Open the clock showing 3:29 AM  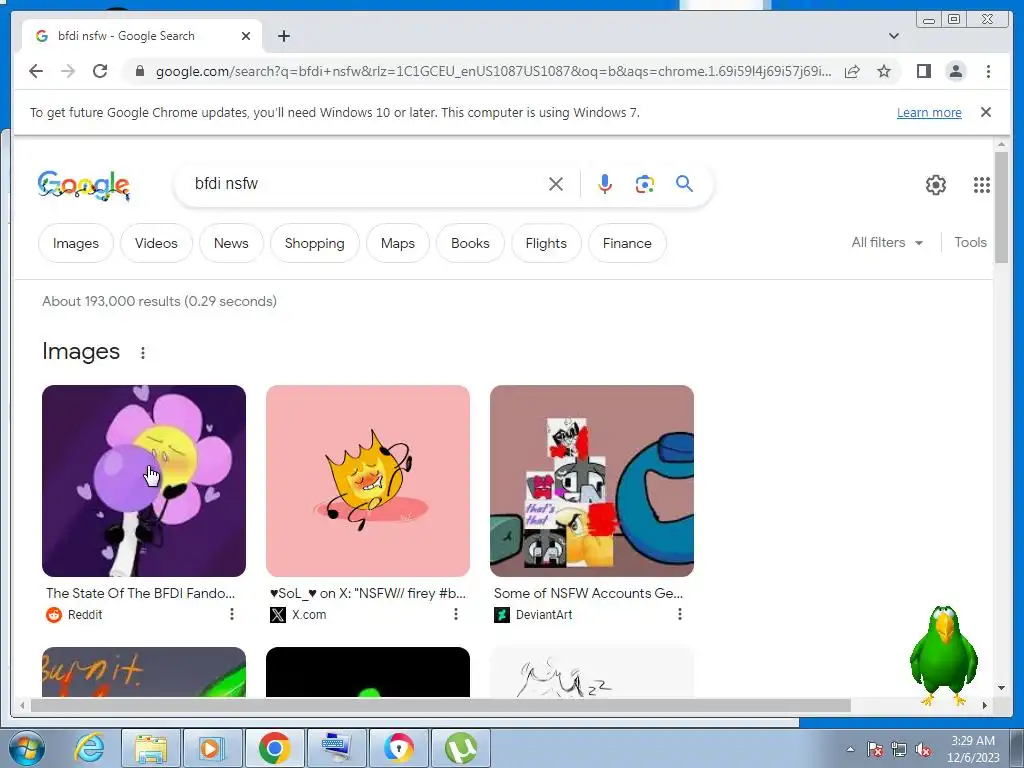click(x=973, y=748)
